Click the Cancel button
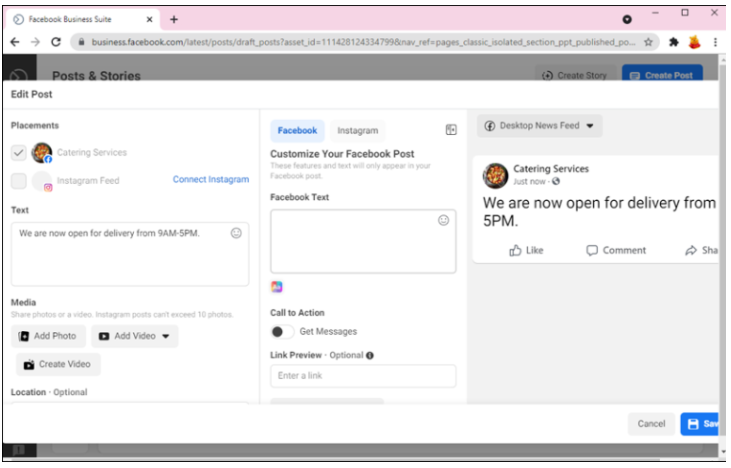The height and width of the screenshot is (468, 731). (651, 424)
